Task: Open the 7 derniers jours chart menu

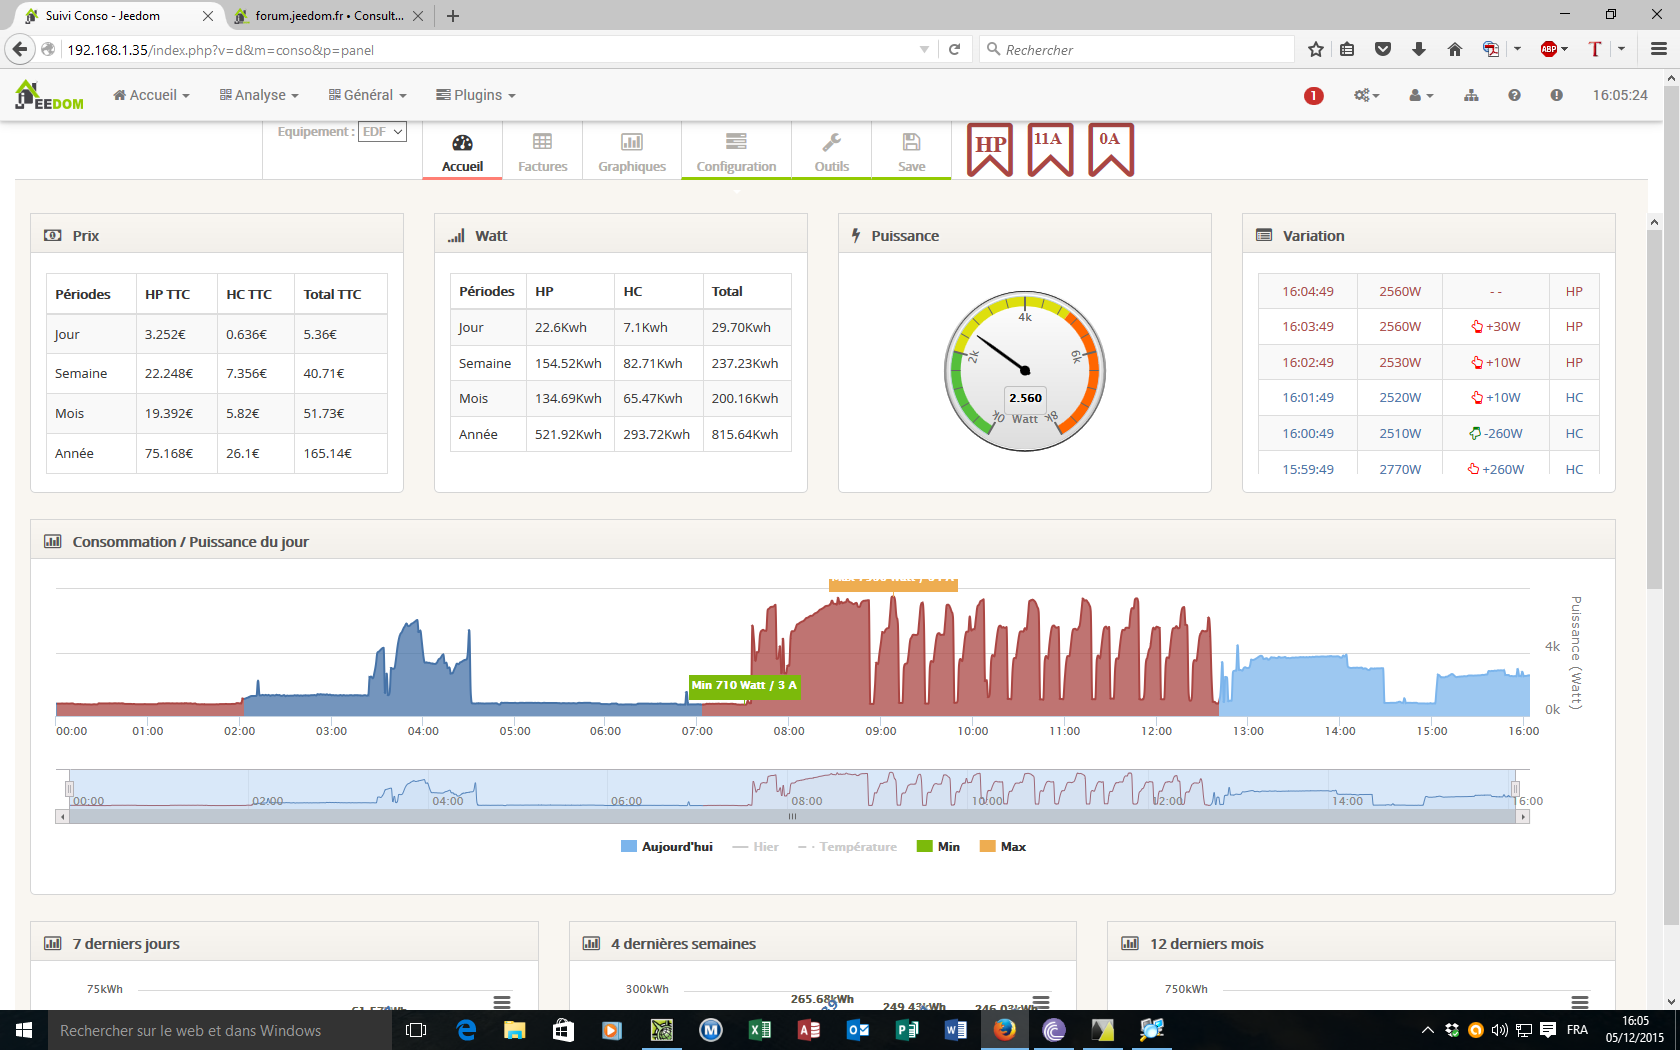Action: tap(502, 1002)
